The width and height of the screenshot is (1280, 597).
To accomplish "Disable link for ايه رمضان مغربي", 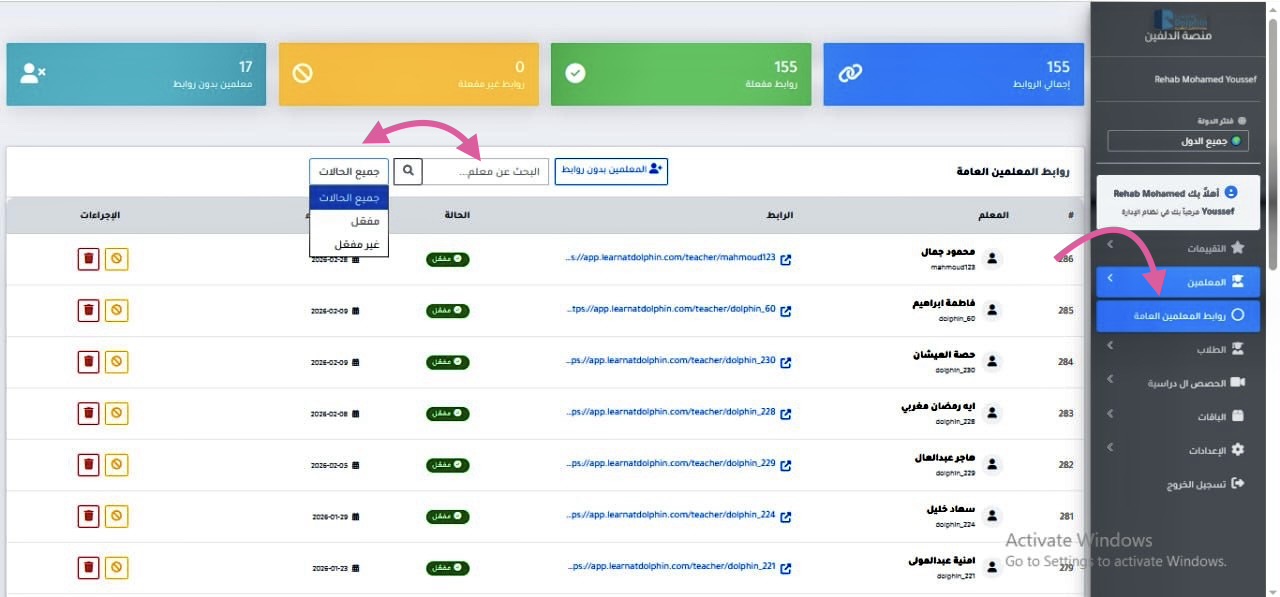I will coord(117,413).
